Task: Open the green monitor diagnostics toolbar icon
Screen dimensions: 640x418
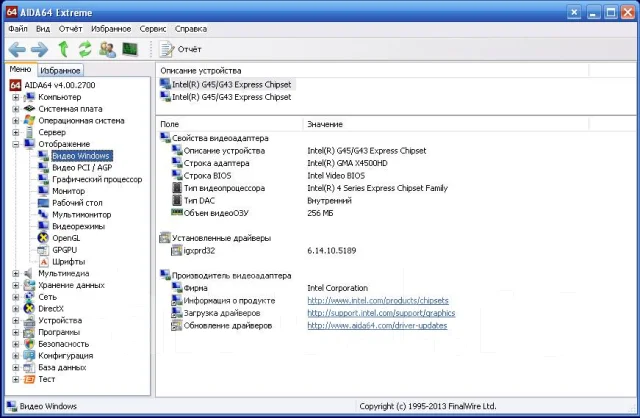Action: 130,49
